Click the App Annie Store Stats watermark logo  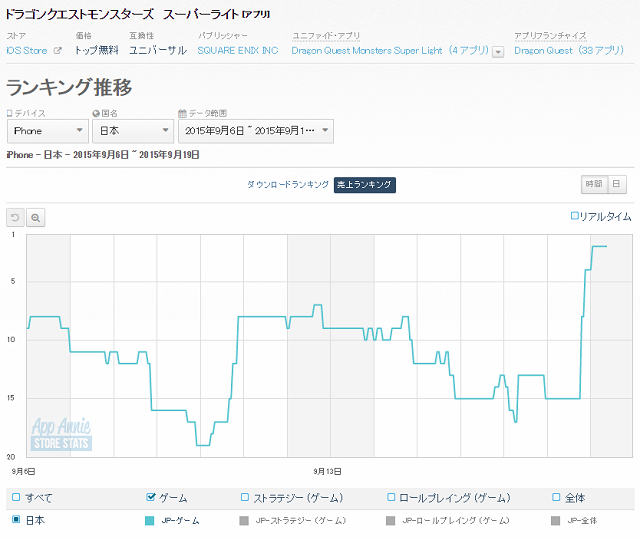click(x=61, y=434)
